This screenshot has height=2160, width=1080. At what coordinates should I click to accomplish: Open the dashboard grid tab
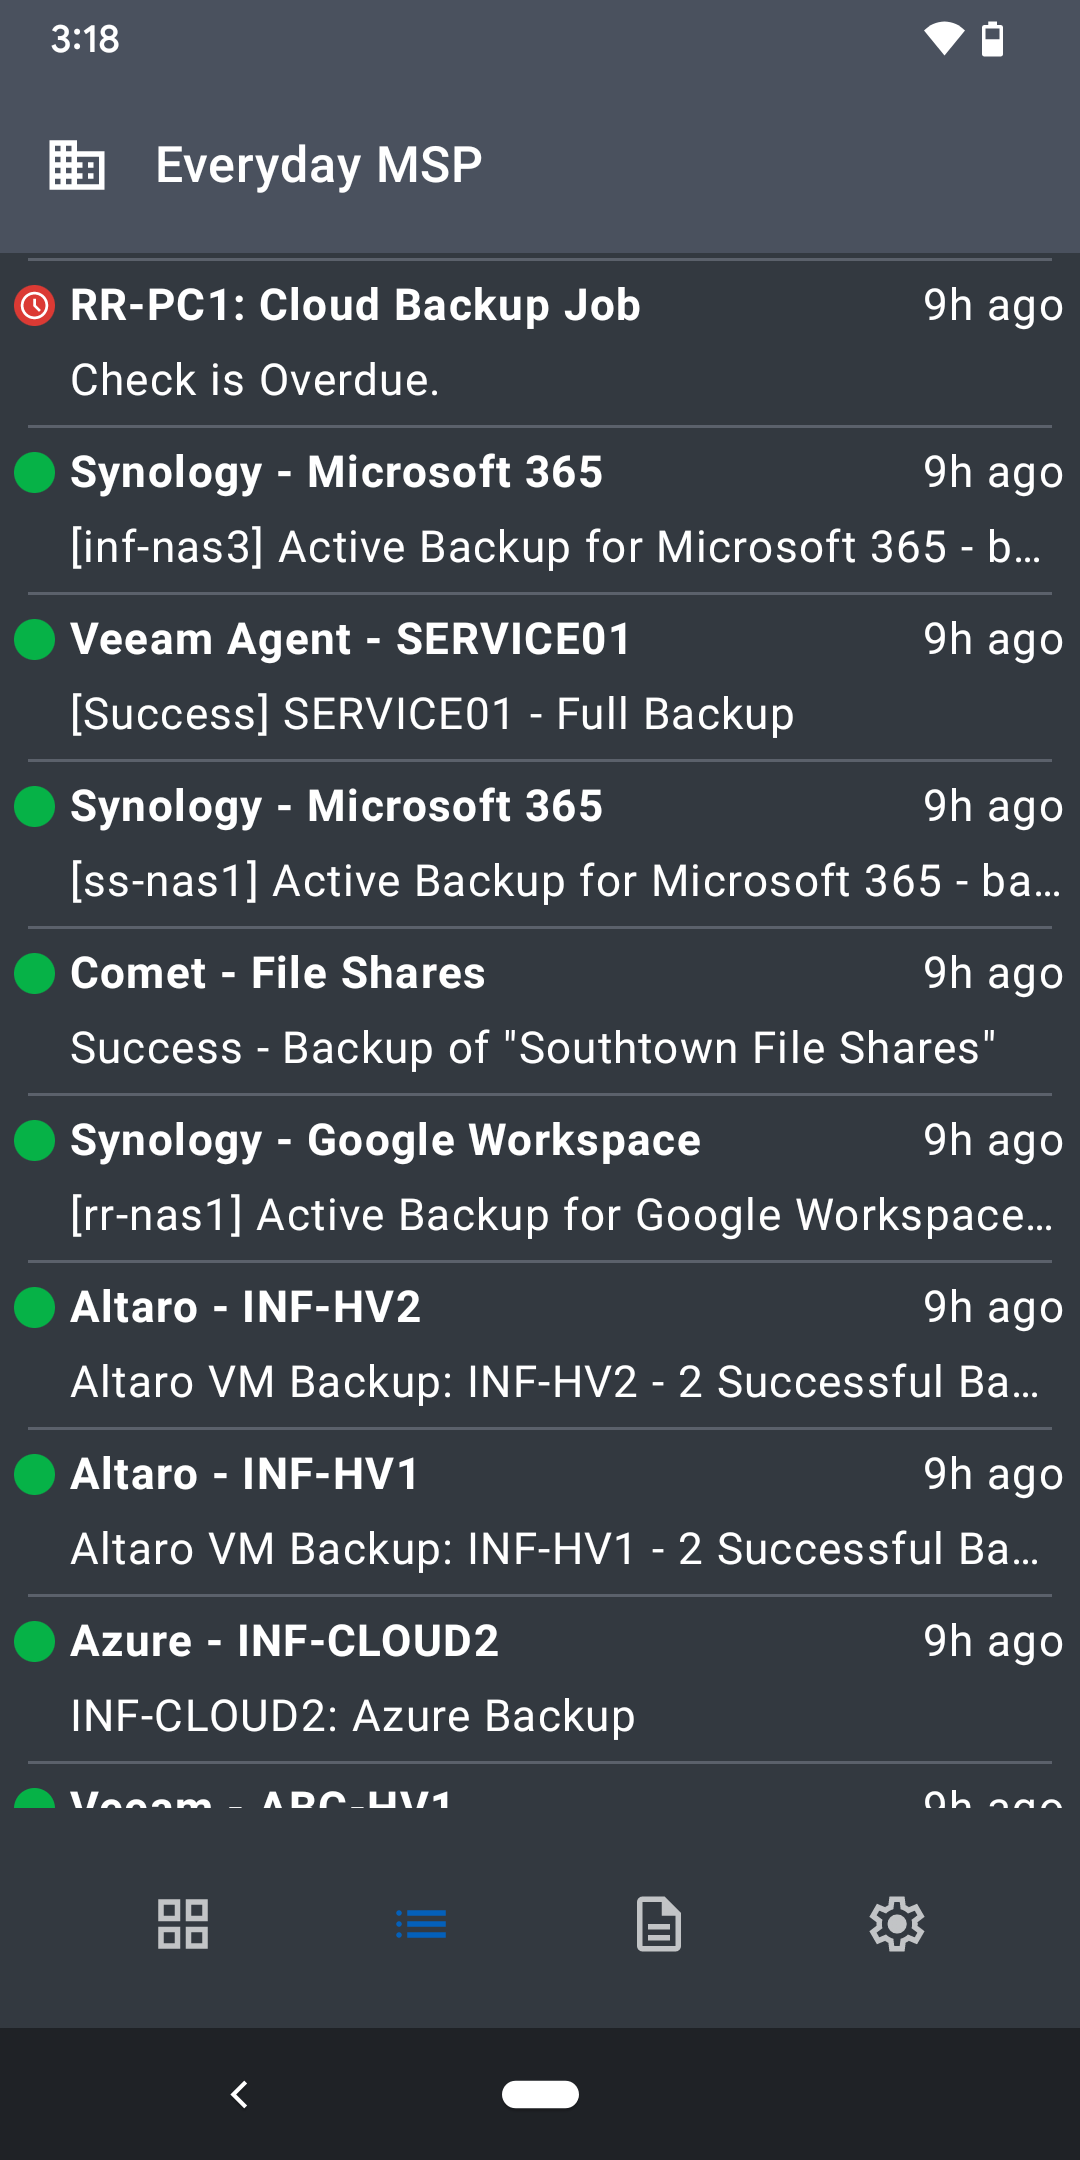click(183, 1923)
